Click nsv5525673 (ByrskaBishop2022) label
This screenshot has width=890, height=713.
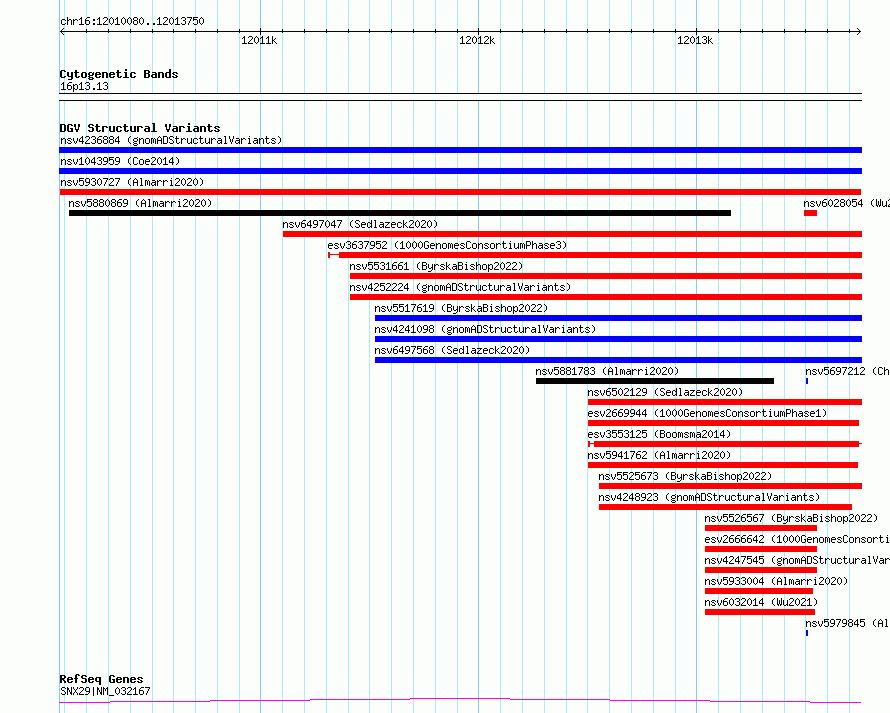[685, 476]
